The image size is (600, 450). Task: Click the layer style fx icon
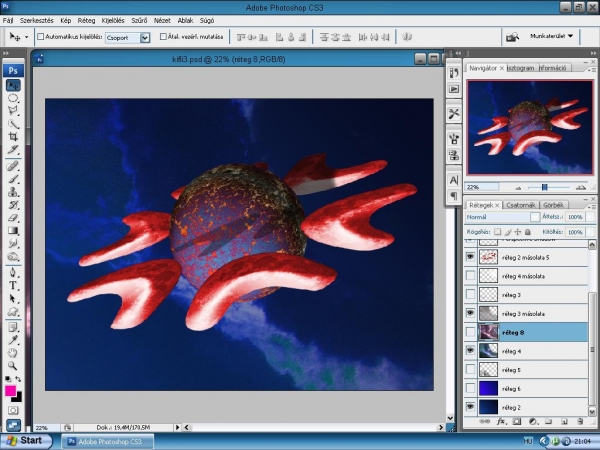tap(501, 422)
